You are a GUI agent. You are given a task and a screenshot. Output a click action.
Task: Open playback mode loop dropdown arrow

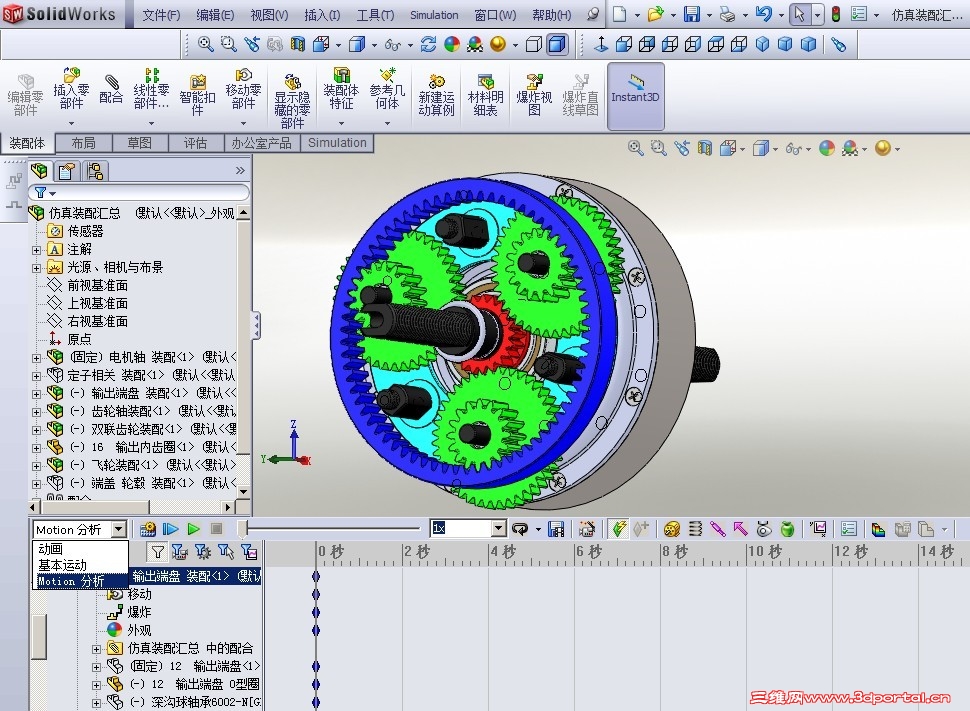click(538, 530)
